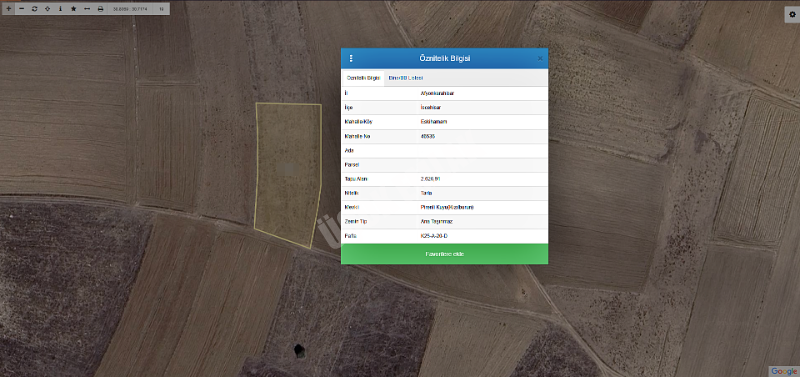The width and height of the screenshot is (800, 377).
Task: Close the Öznitelik Bilgisi dialog
Action: pyautogui.click(x=540, y=59)
